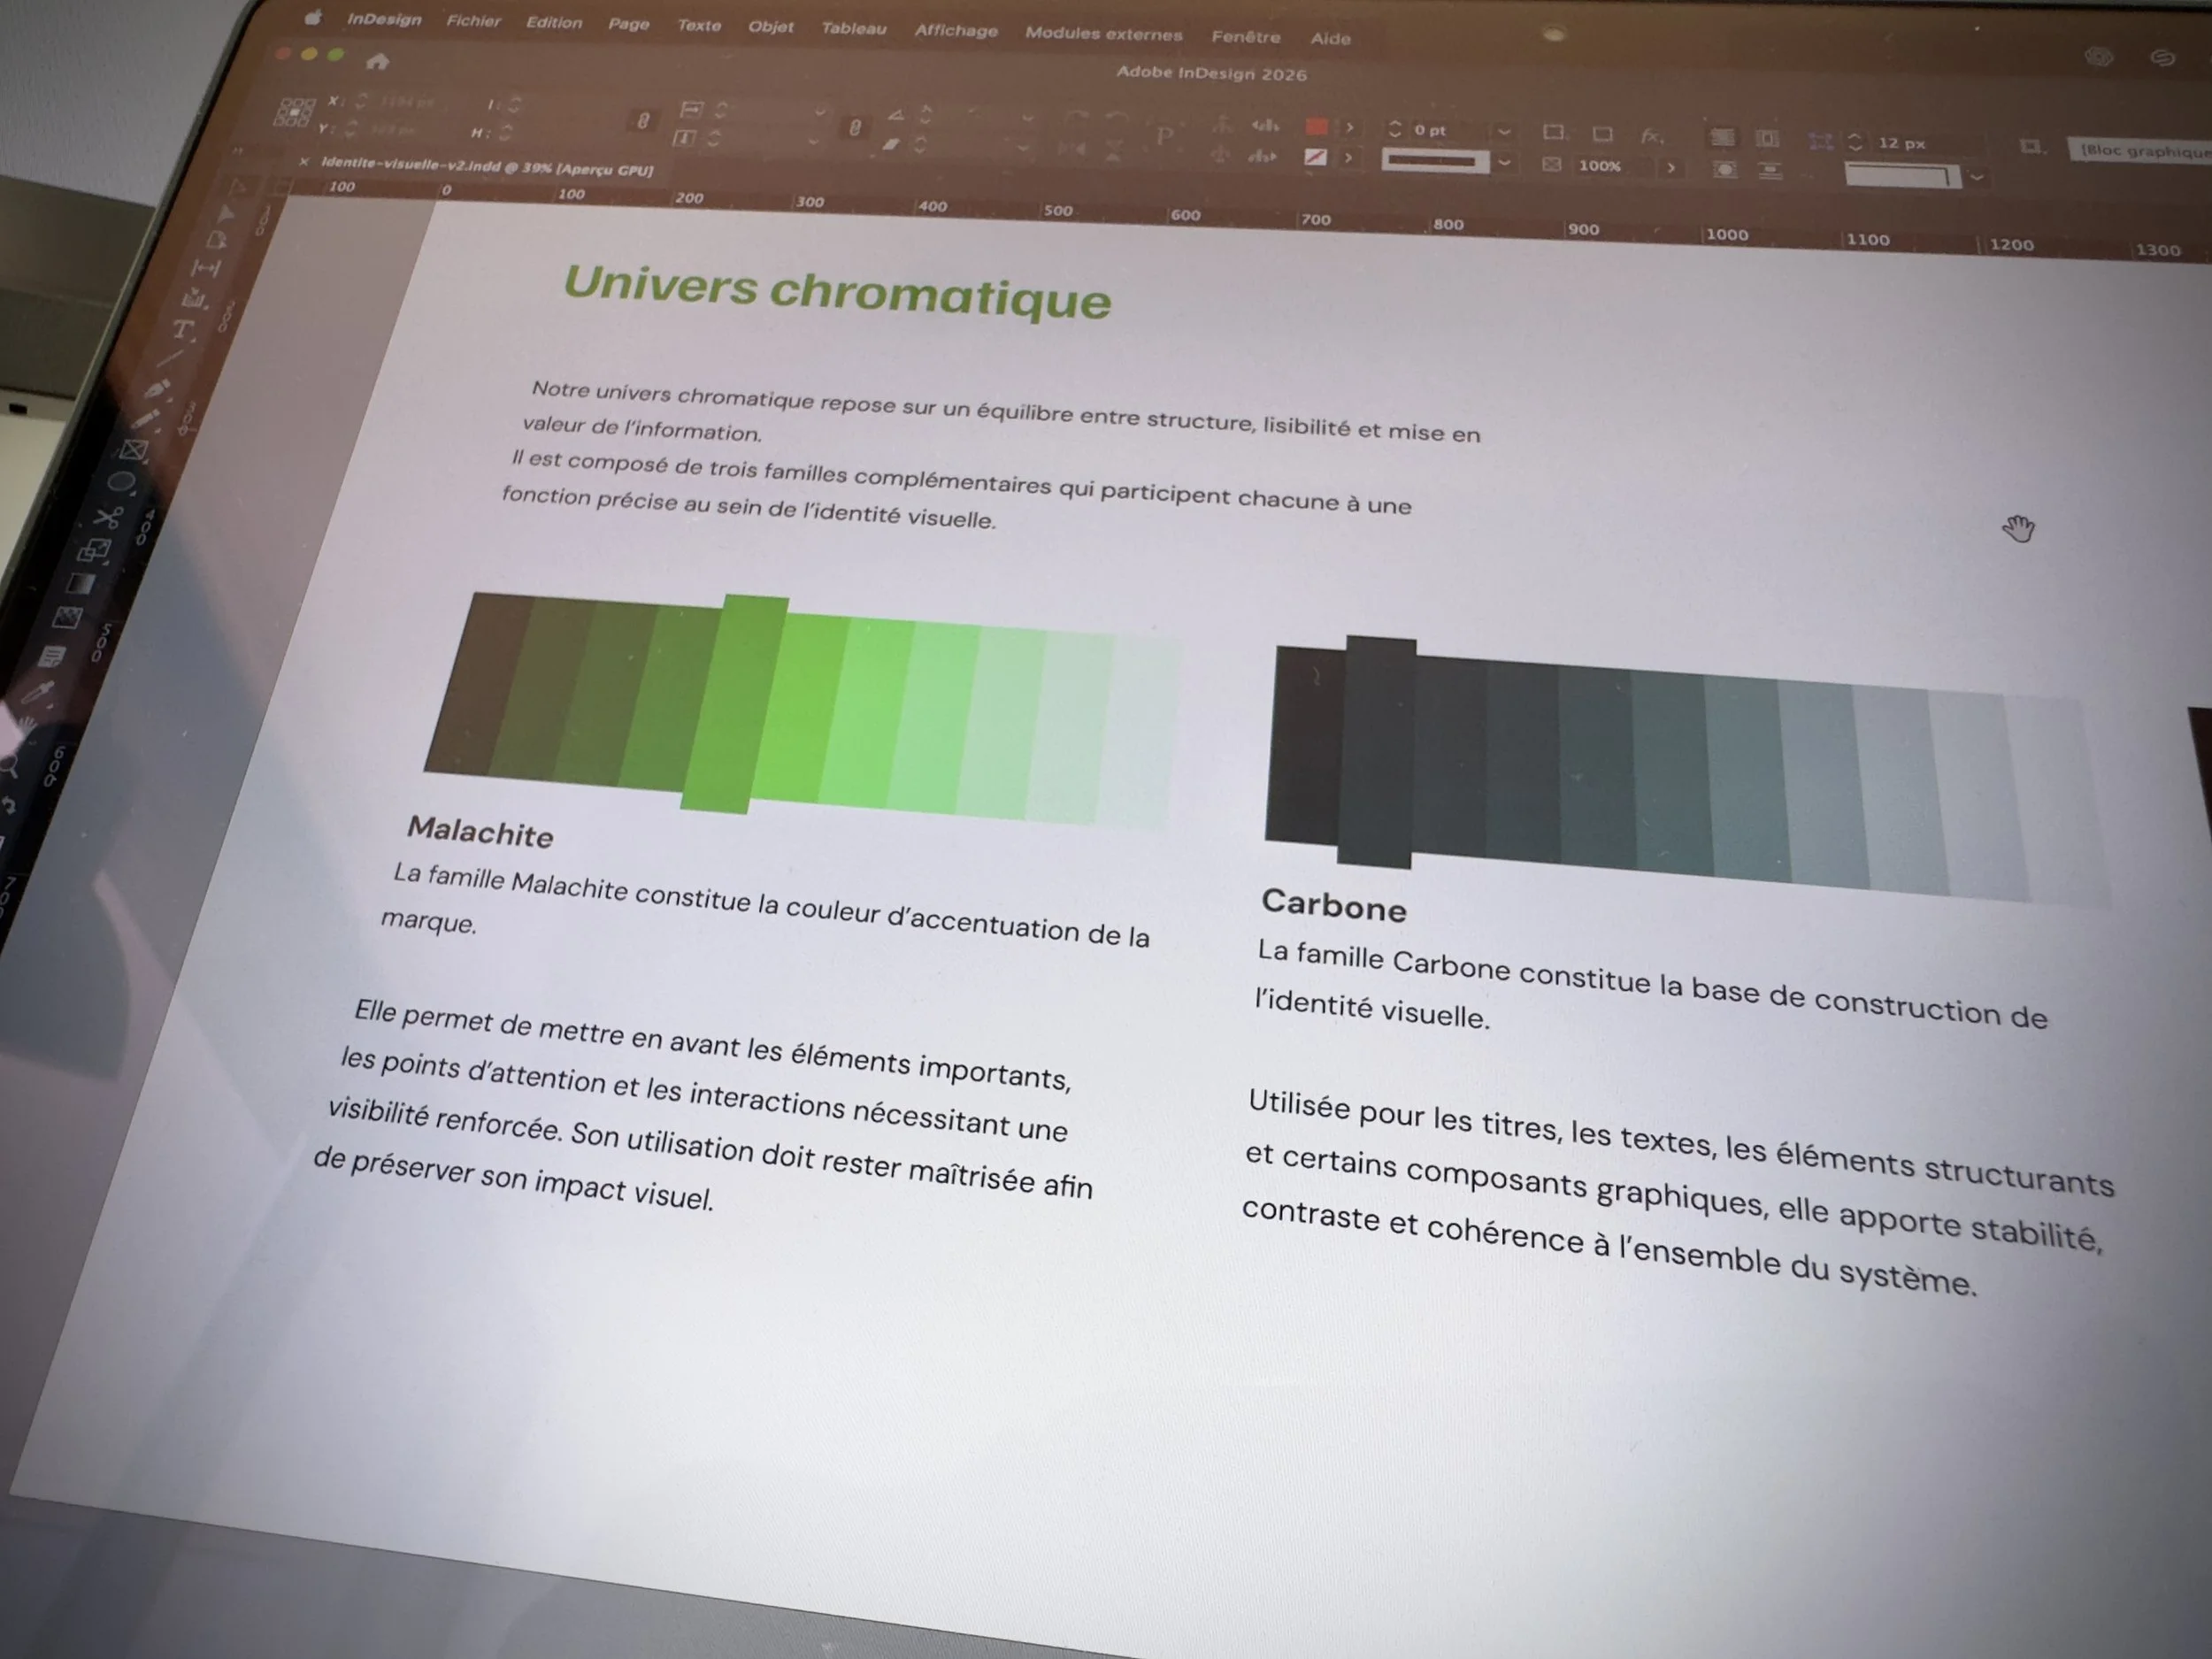The image size is (2212, 1659).
Task: Select the Type tool
Action: [183, 329]
